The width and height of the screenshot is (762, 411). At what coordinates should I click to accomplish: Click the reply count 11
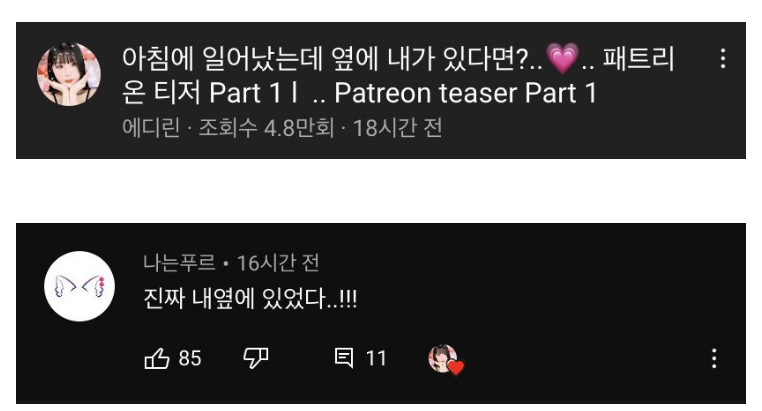click(376, 359)
